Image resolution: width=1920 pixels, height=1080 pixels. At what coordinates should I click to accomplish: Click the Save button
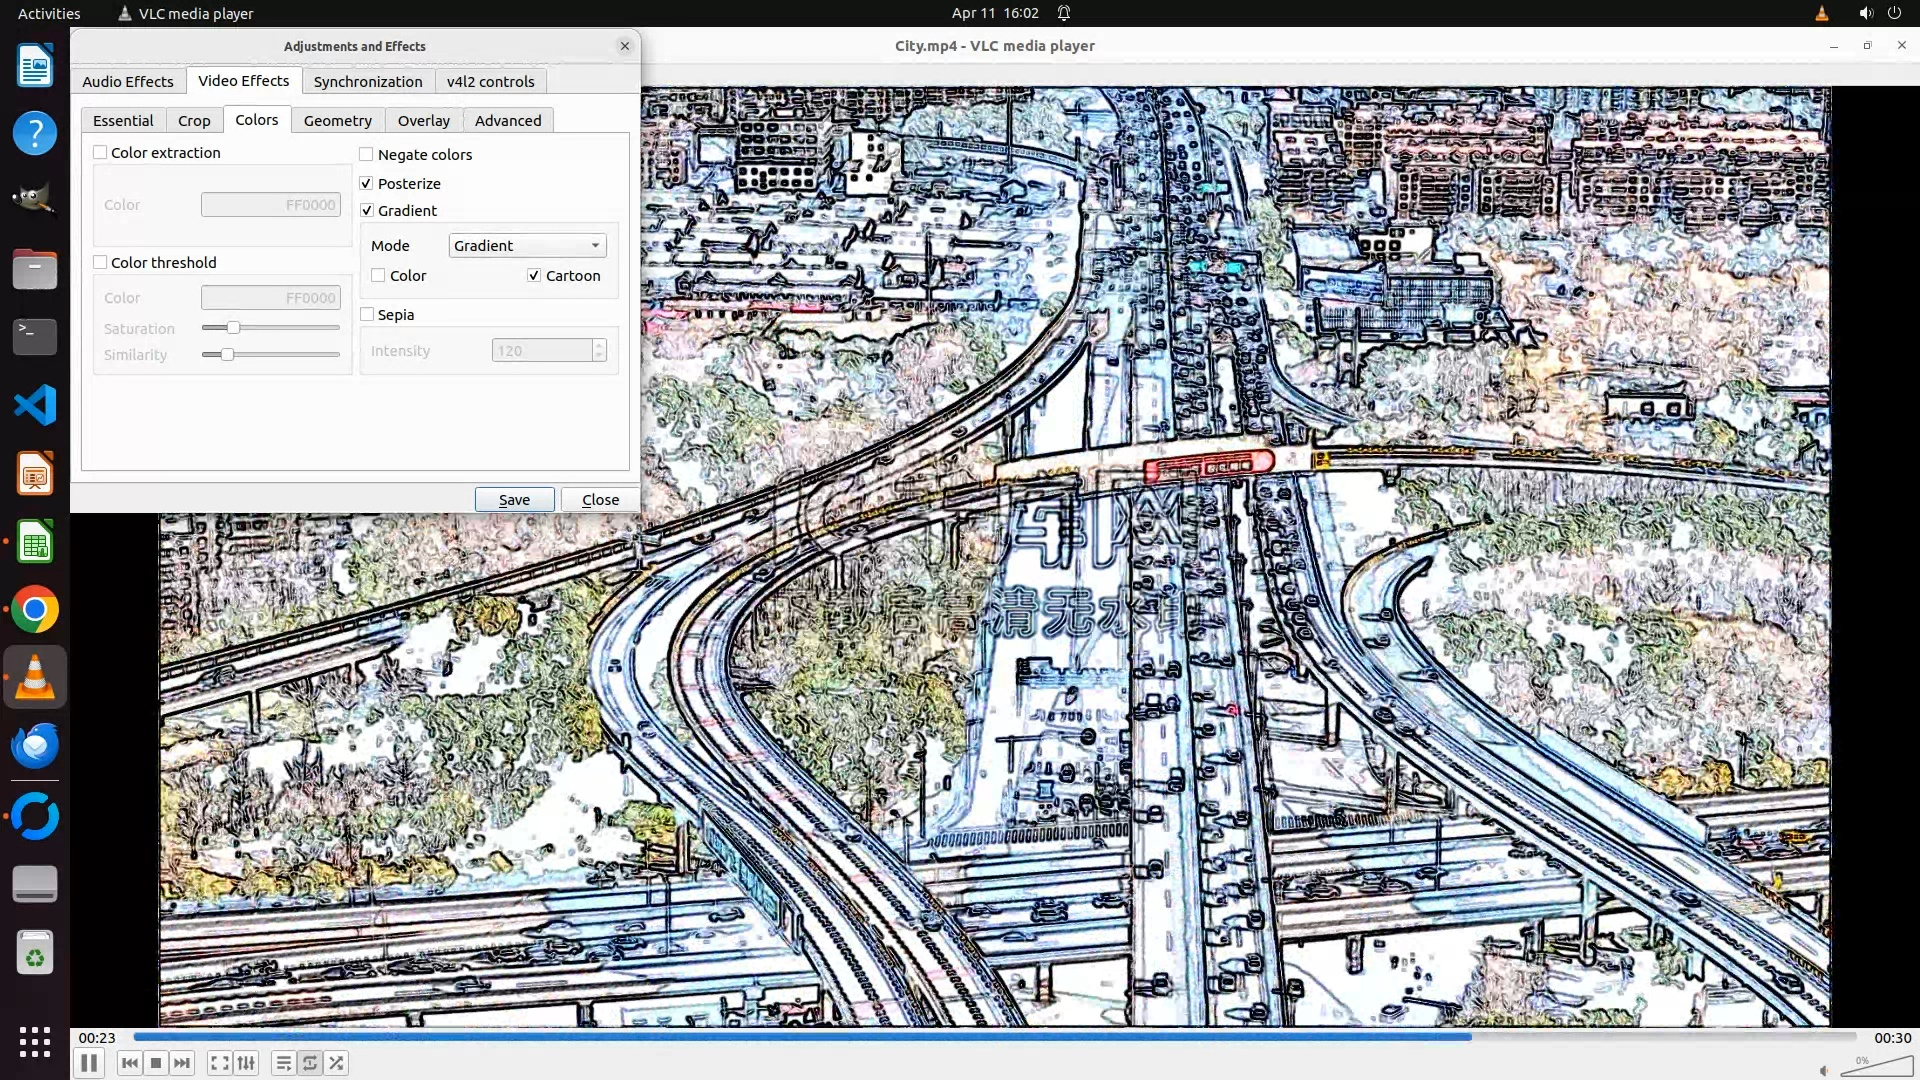pyautogui.click(x=514, y=500)
